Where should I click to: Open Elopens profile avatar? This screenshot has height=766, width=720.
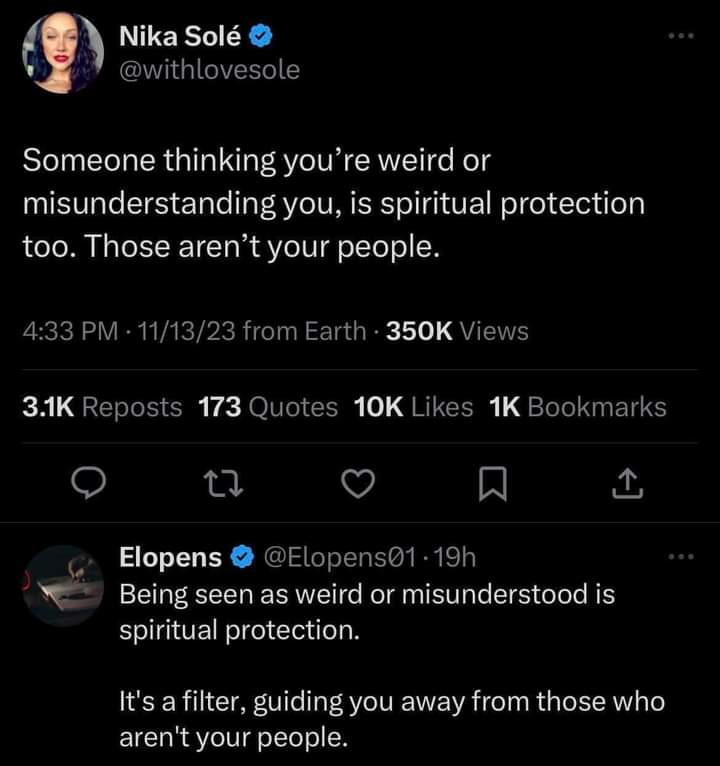tap(62, 586)
